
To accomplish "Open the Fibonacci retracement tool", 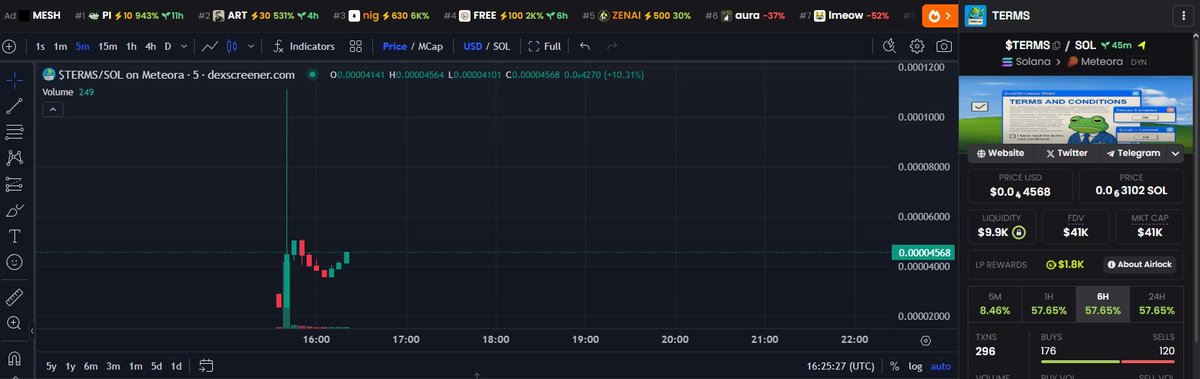I will tap(15, 132).
